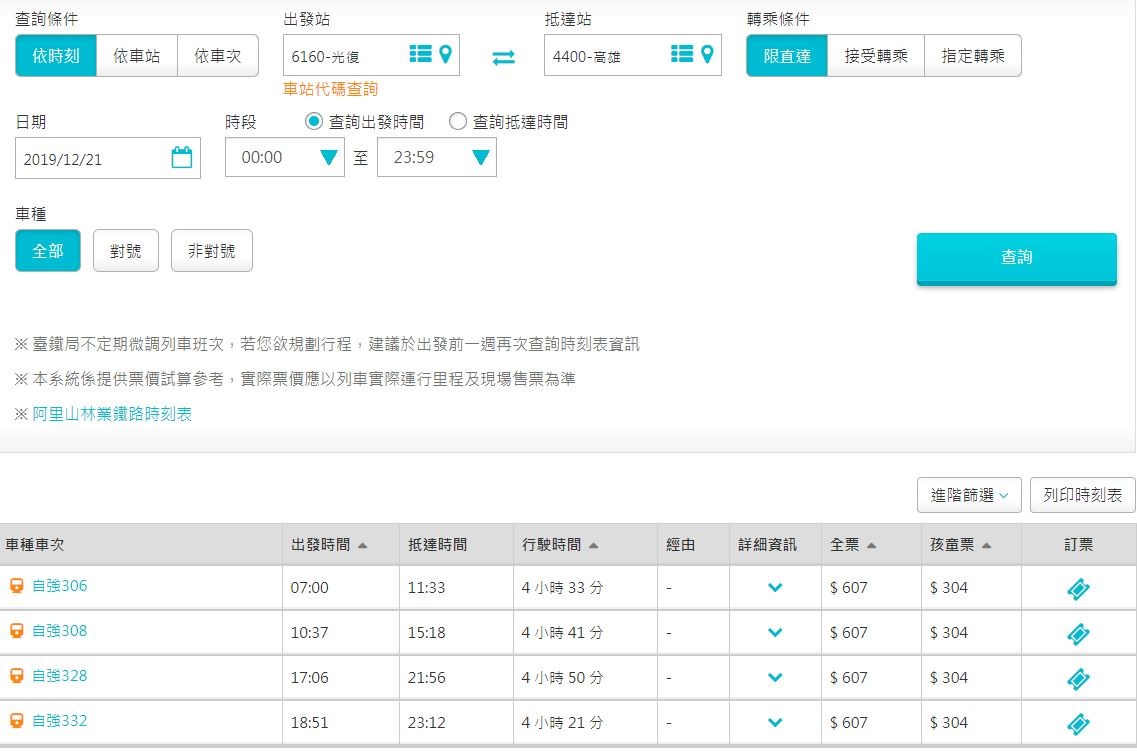Open start time 00:00 dropdown

point(285,158)
